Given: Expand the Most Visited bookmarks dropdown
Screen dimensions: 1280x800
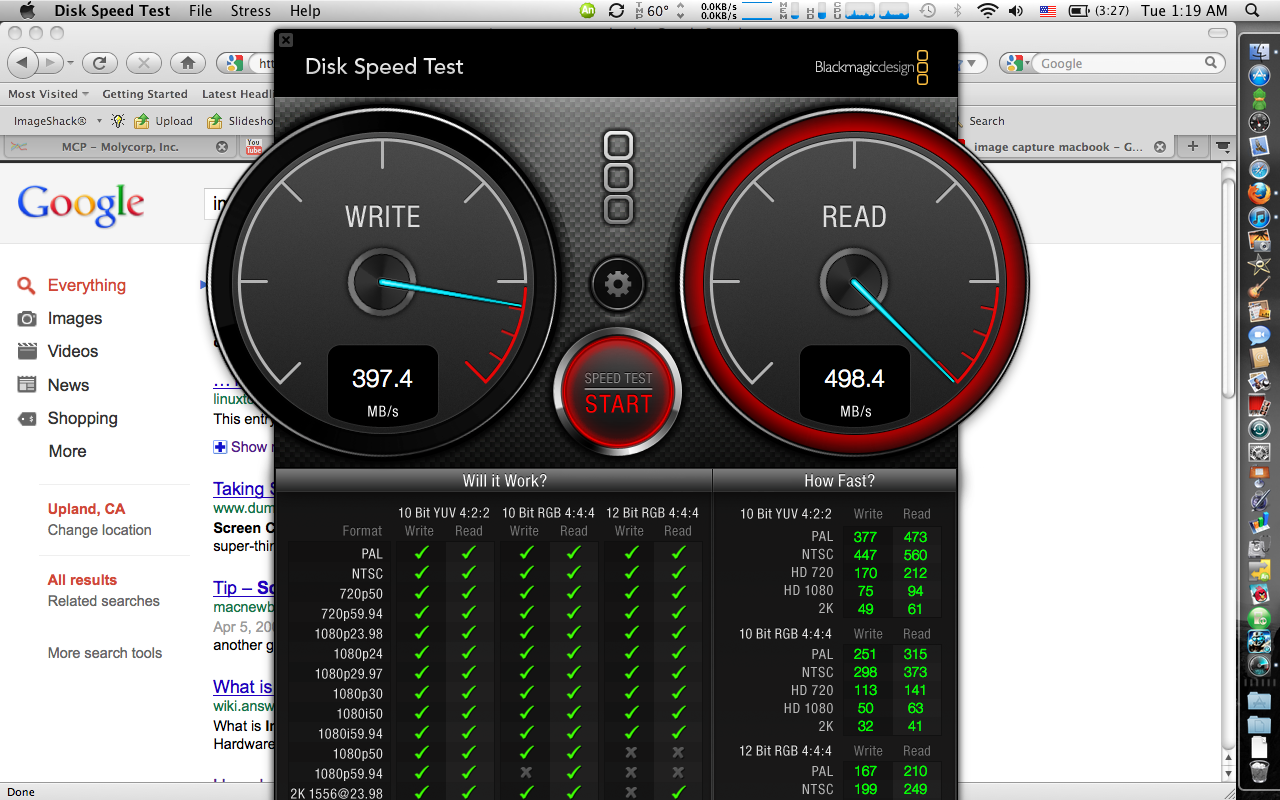Looking at the screenshot, I should coord(48,94).
